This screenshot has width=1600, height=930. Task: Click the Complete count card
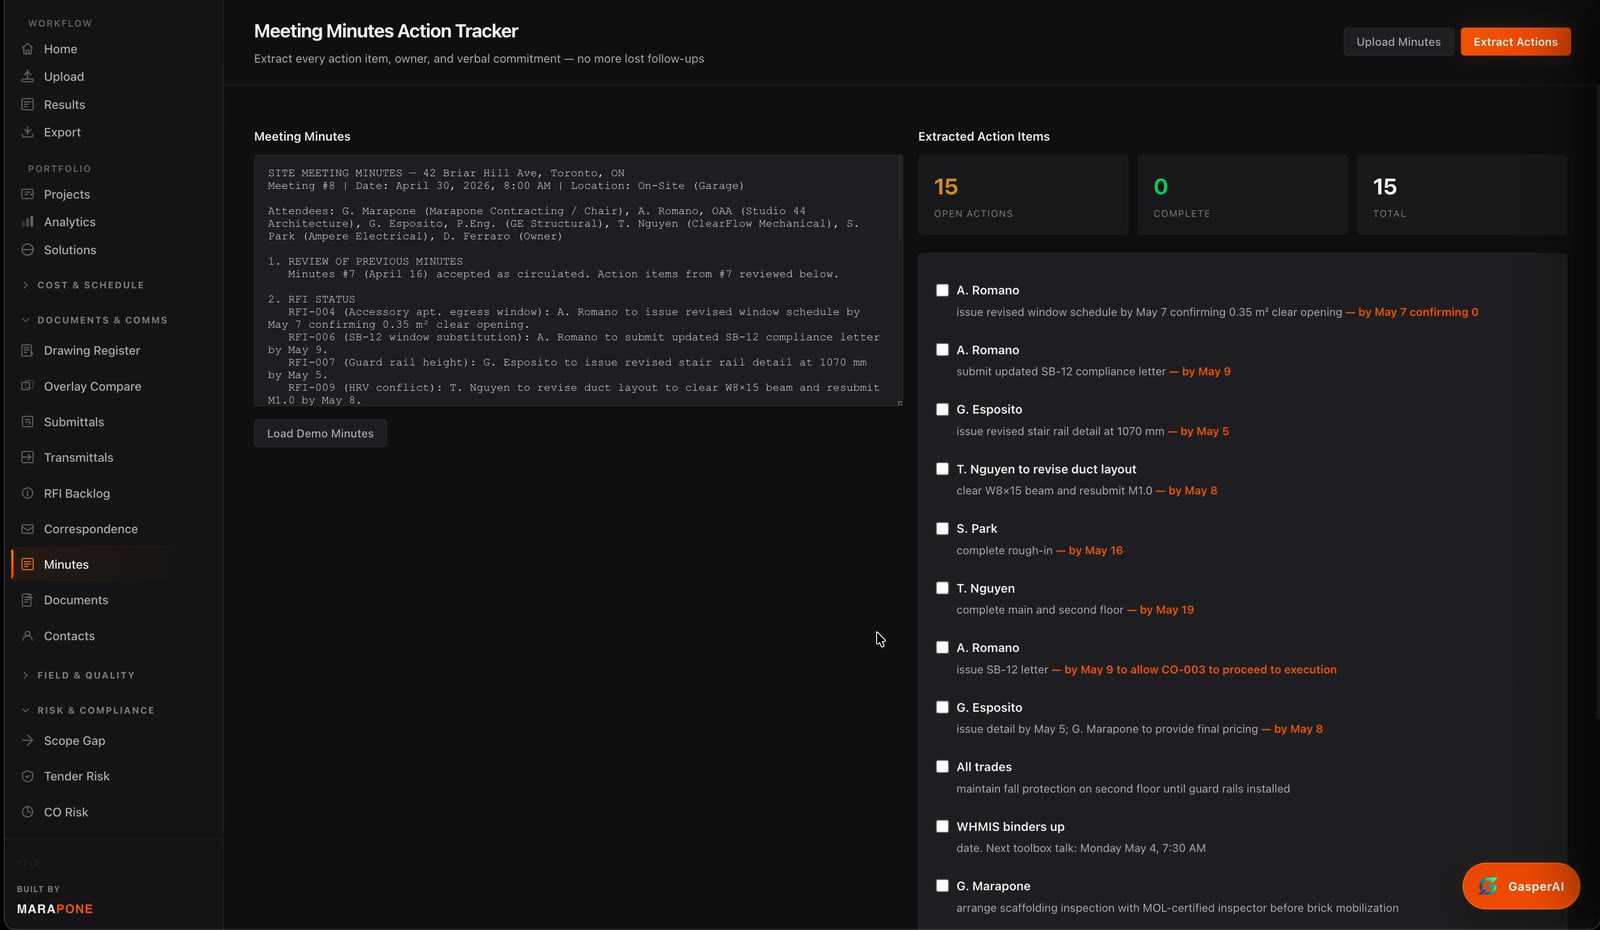(1242, 195)
